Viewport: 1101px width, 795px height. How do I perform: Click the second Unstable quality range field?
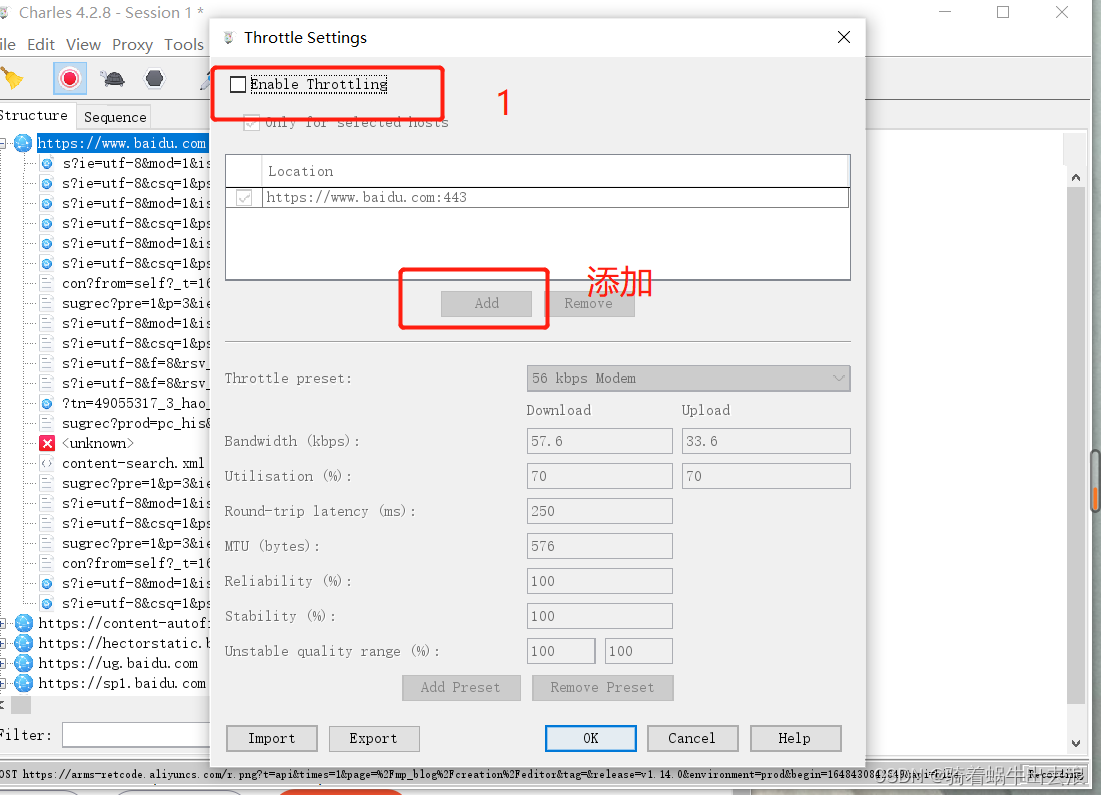tap(638, 651)
